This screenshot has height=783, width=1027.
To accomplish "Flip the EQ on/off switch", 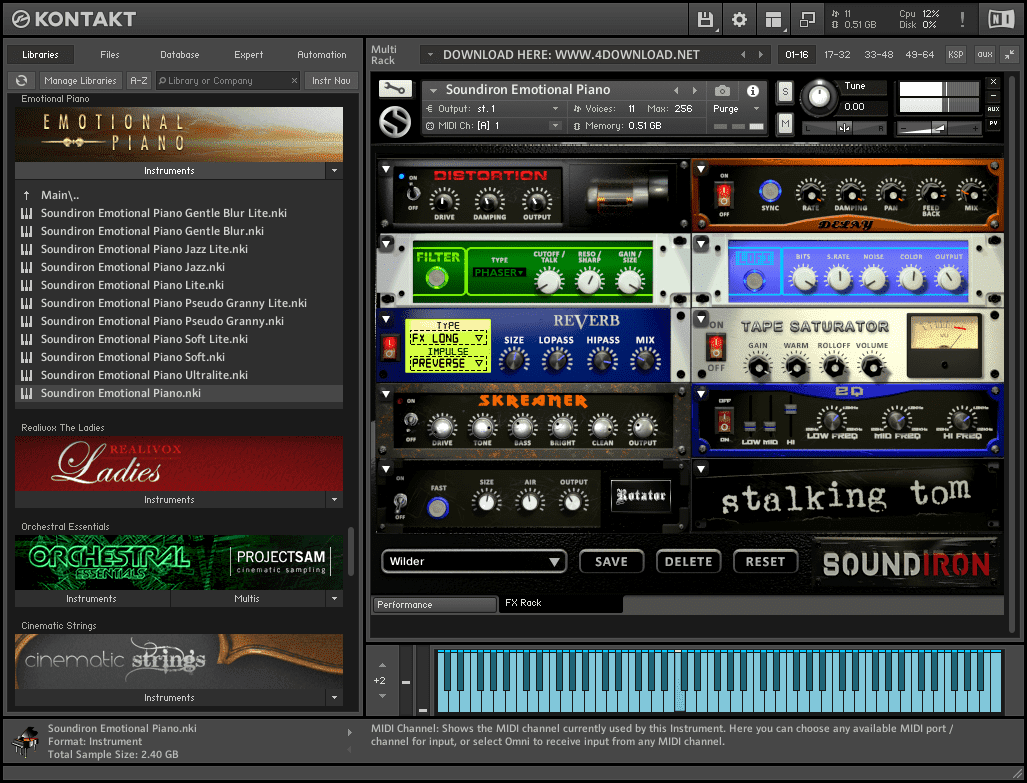I will click(725, 419).
